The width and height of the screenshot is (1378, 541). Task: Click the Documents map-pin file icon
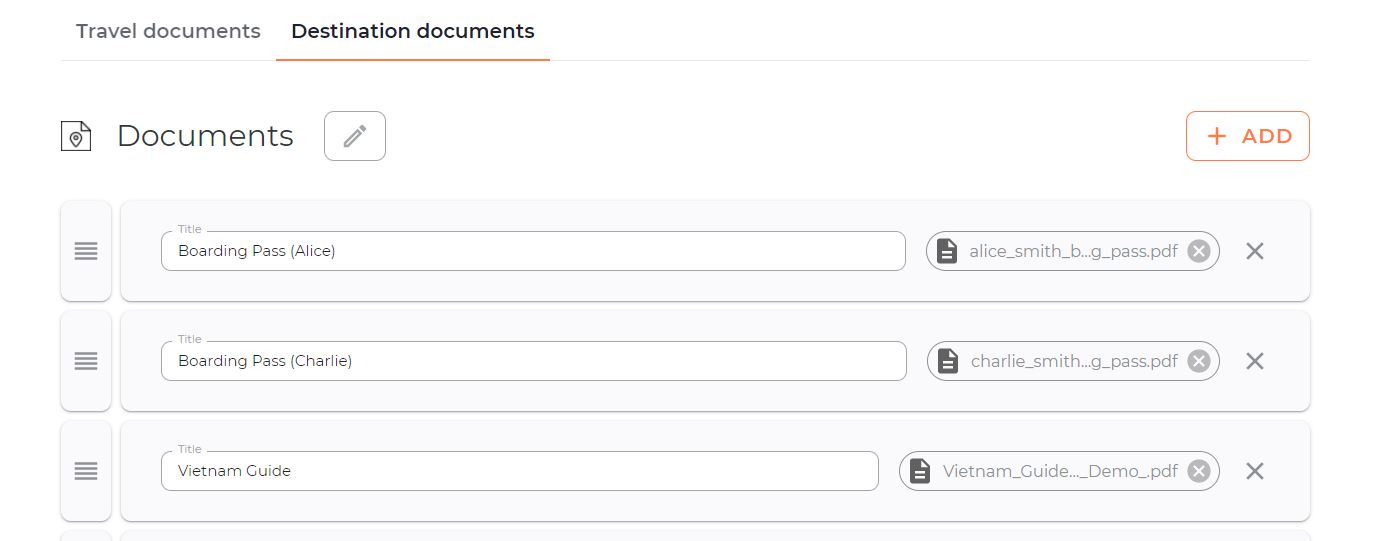point(76,136)
